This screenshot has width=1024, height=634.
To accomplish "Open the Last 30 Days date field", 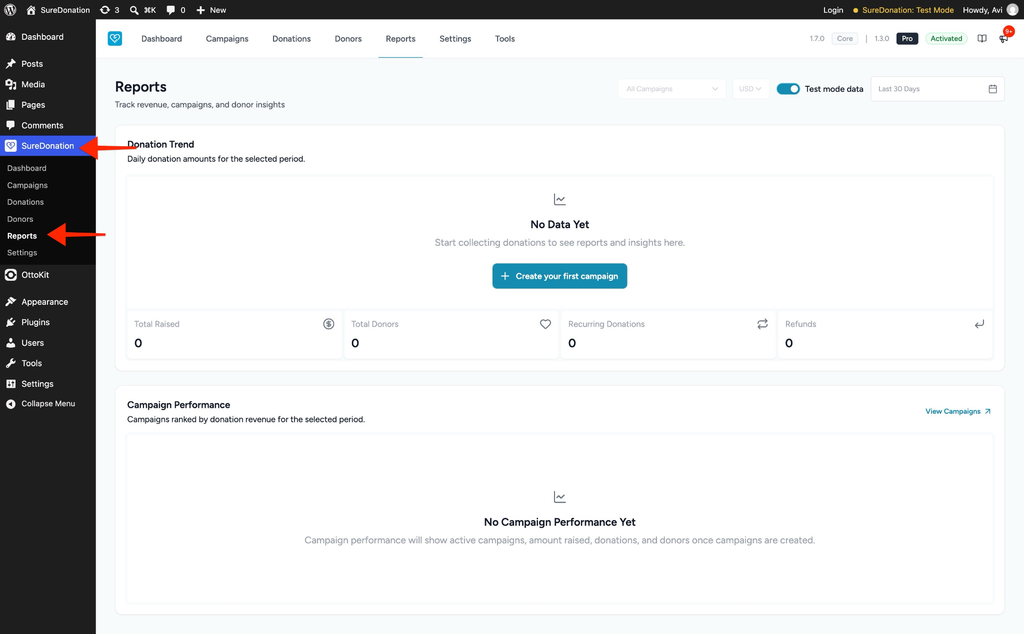I will tap(937, 89).
